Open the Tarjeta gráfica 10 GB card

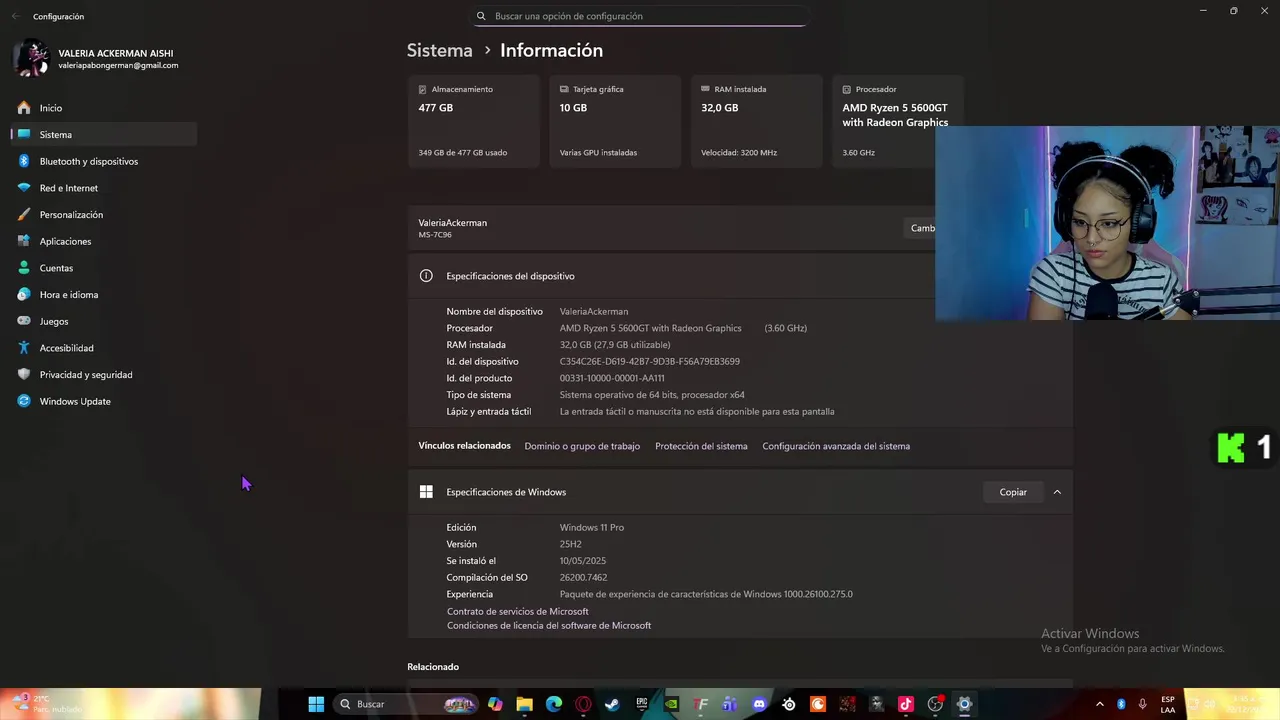(x=615, y=121)
